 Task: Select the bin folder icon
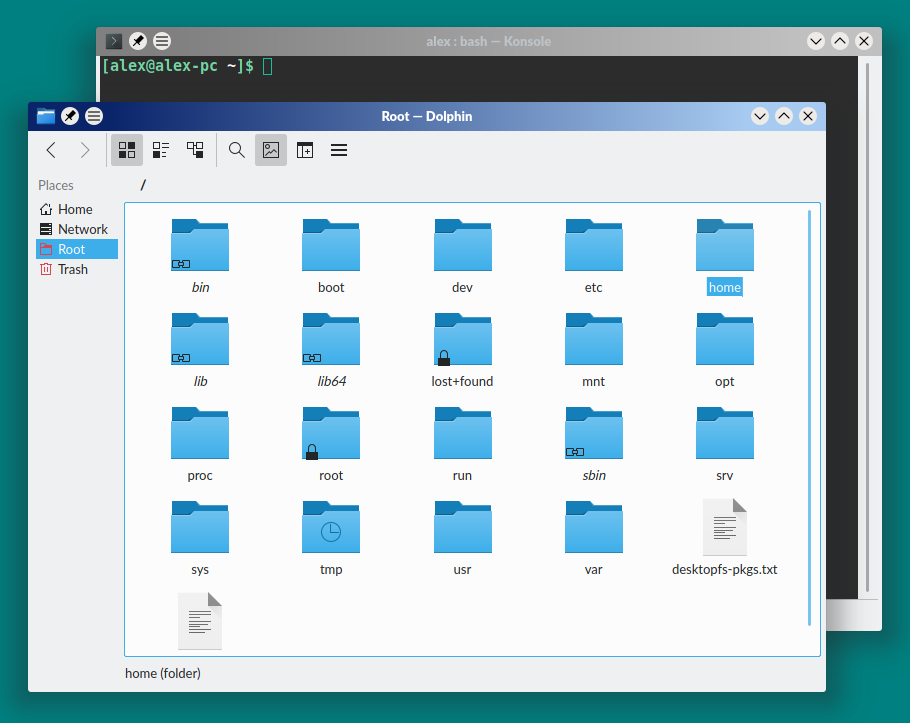click(200, 245)
